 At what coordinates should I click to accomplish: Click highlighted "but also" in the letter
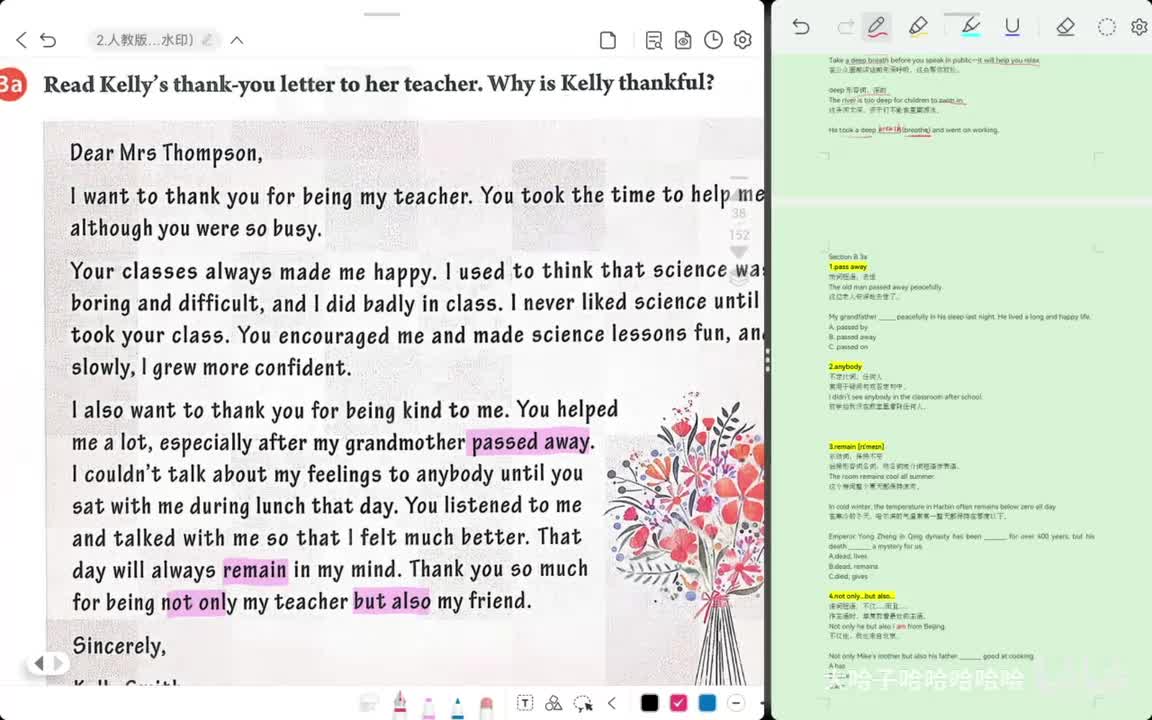[392, 601]
